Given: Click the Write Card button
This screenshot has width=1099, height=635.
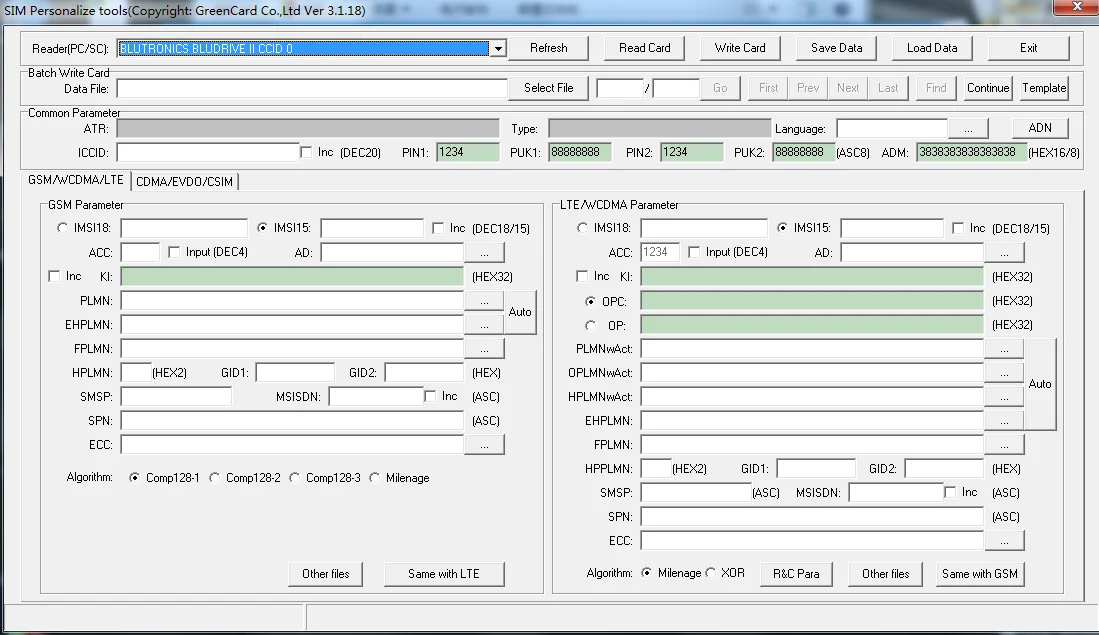Looking at the screenshot, I should pyautogui.click(x=740, y=48).
